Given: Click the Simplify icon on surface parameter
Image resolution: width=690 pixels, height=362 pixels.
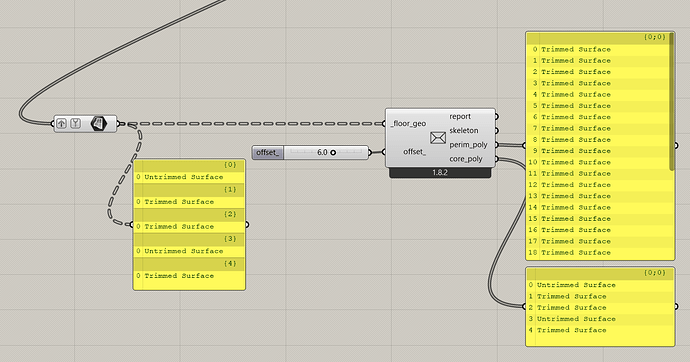Looking at the screenshot, I should coord(76,124).
